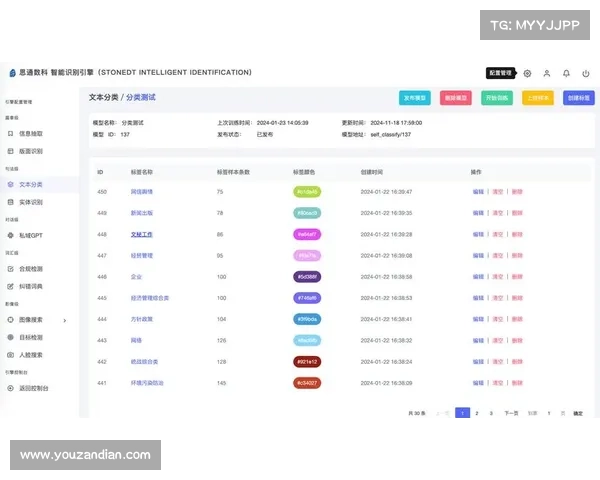Click the 文本分类 sidebar icon
This screenshot has height=480, width=600.
pyautogui.click(x=11, y=184)
